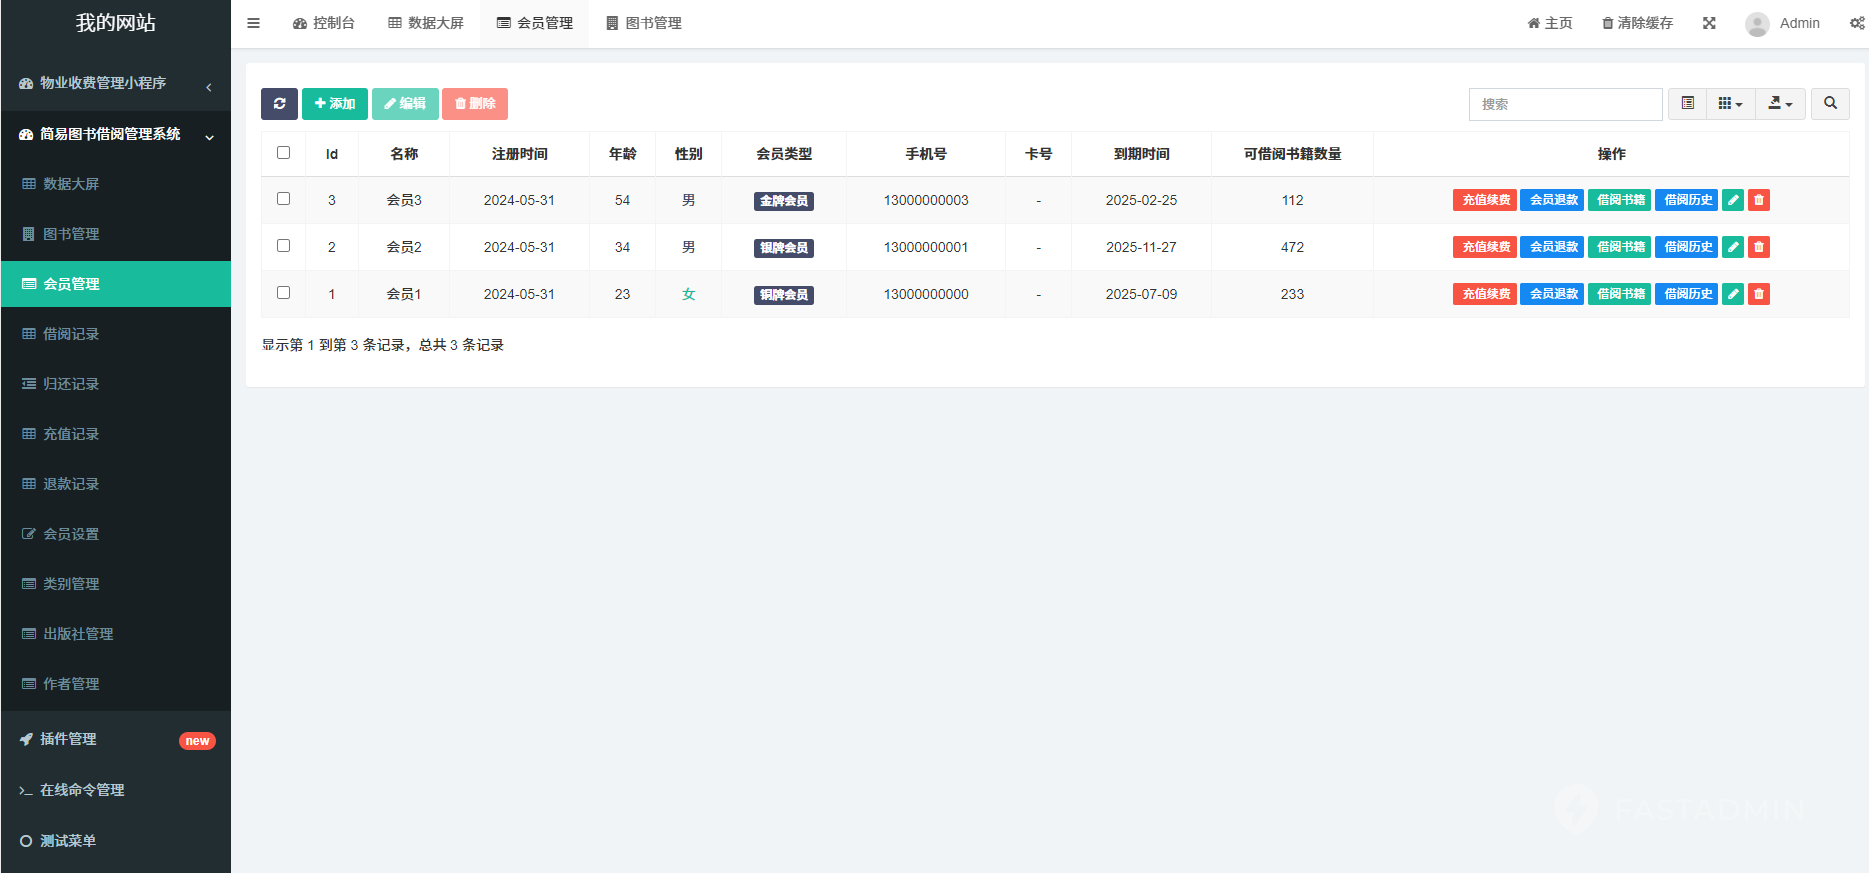This screenshot has height=873, width=1869.
Task: Check the row checkbox for 会员2
Action: (284, 246)
